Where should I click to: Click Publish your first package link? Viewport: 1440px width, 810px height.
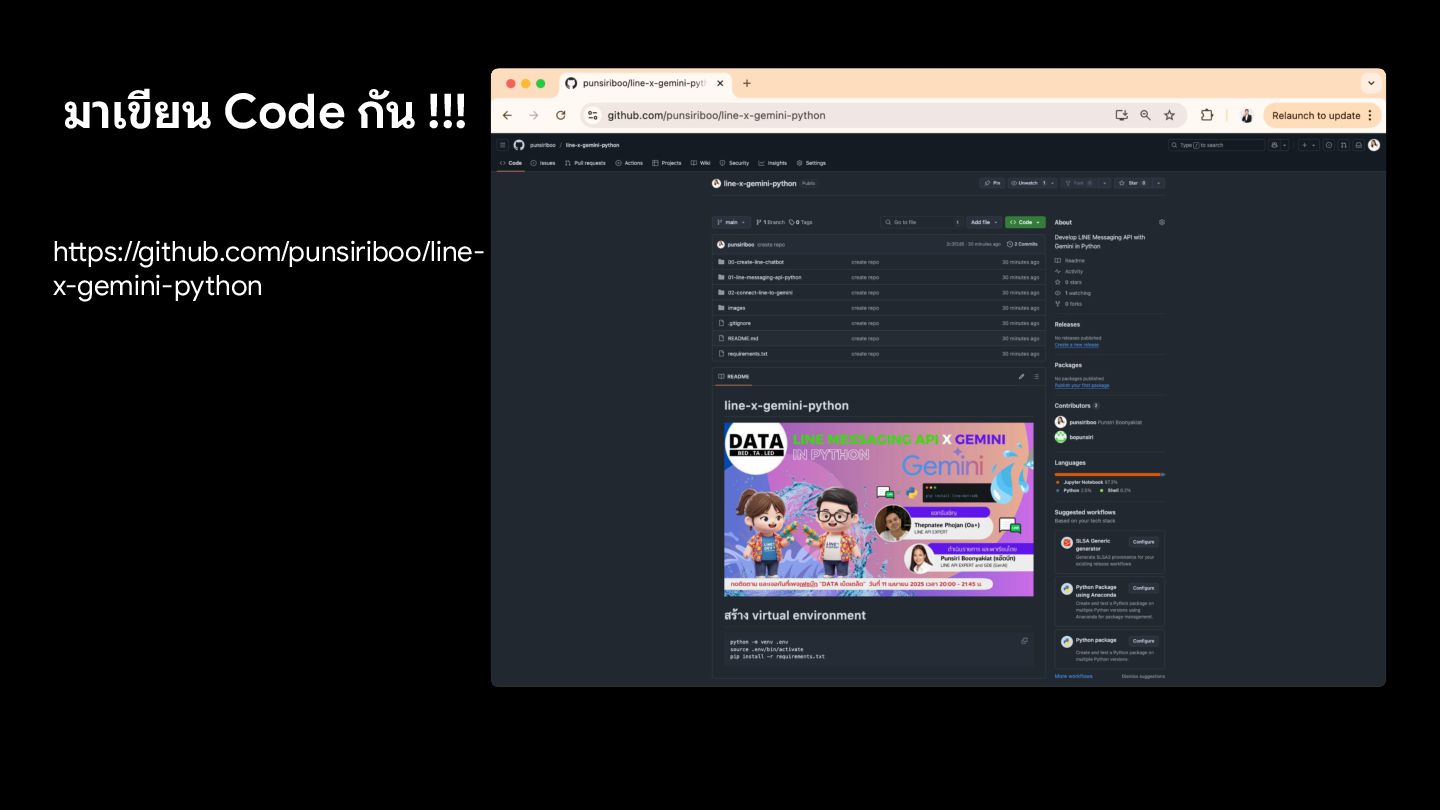coord(1082,385)
